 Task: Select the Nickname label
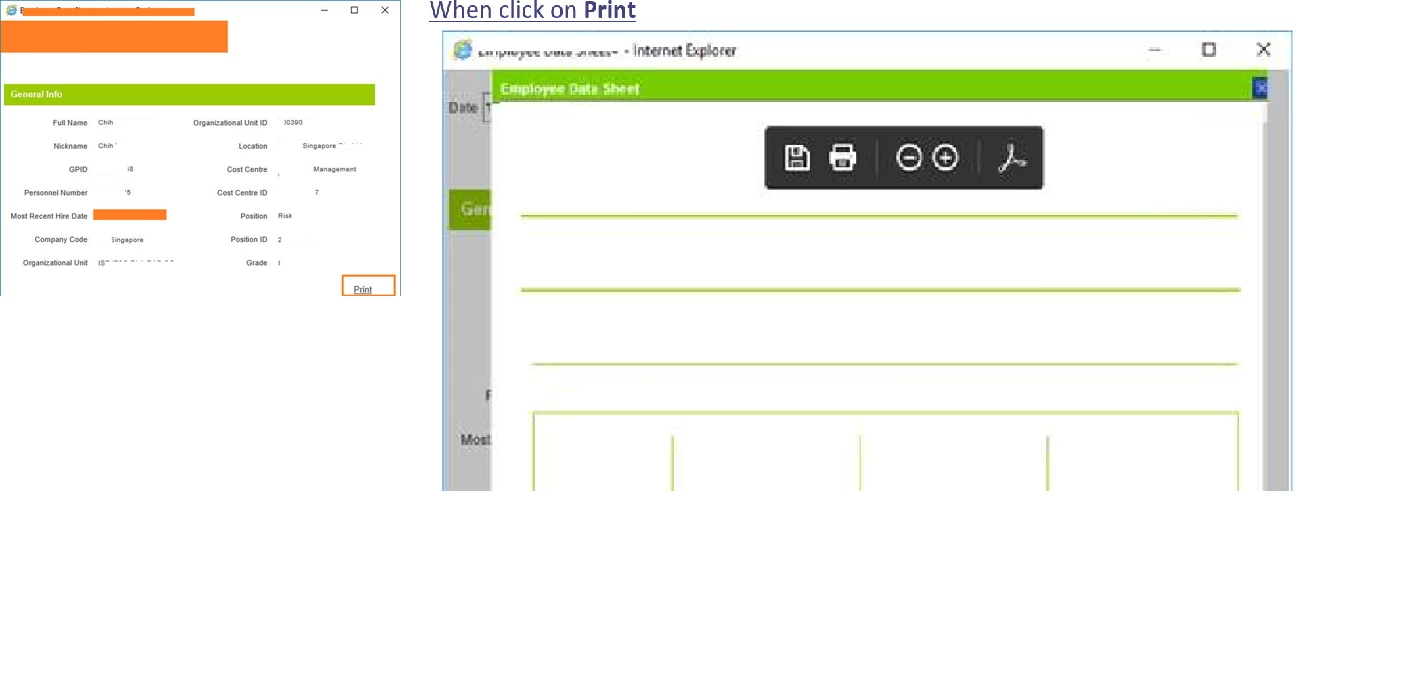[x=70, y=146]
